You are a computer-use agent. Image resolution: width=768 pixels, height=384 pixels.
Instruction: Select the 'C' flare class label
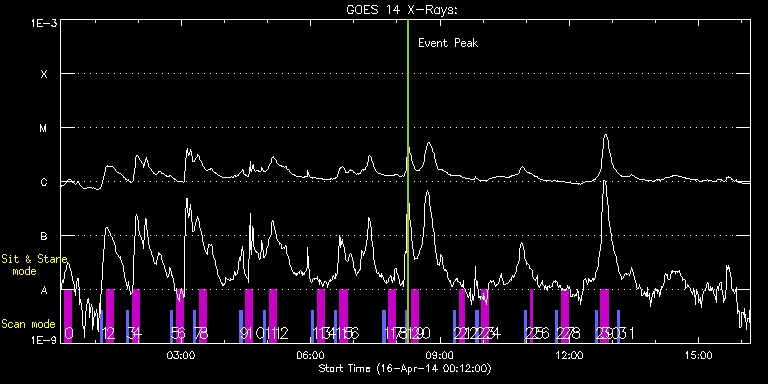44,182
